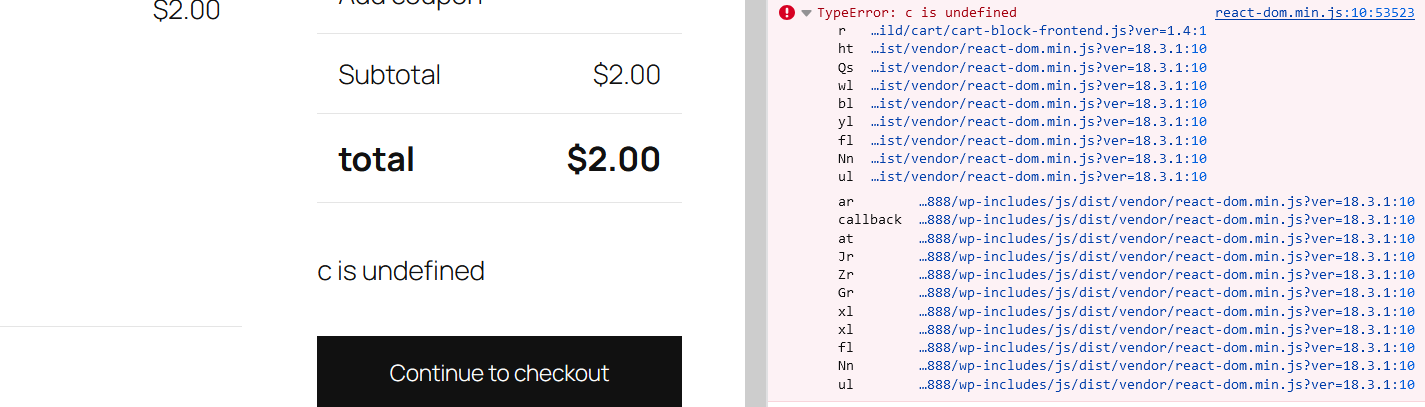1425x407 pixels.
Task: Open source link for ar stack frame
Action: tap(1166, 202)
